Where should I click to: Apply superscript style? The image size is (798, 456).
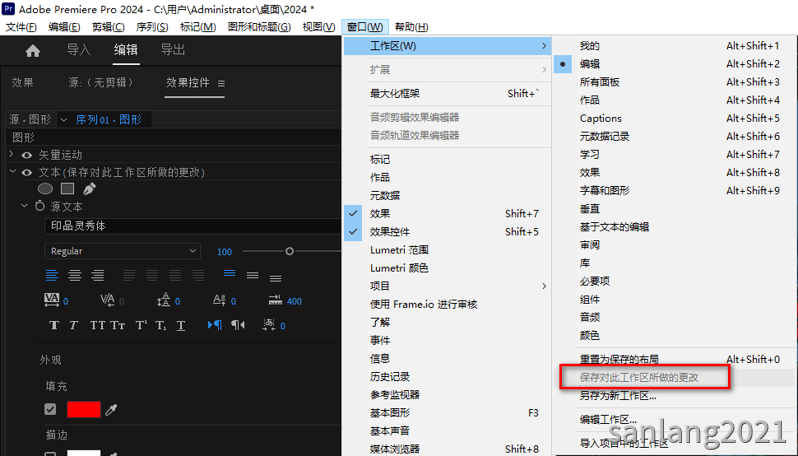141,325
